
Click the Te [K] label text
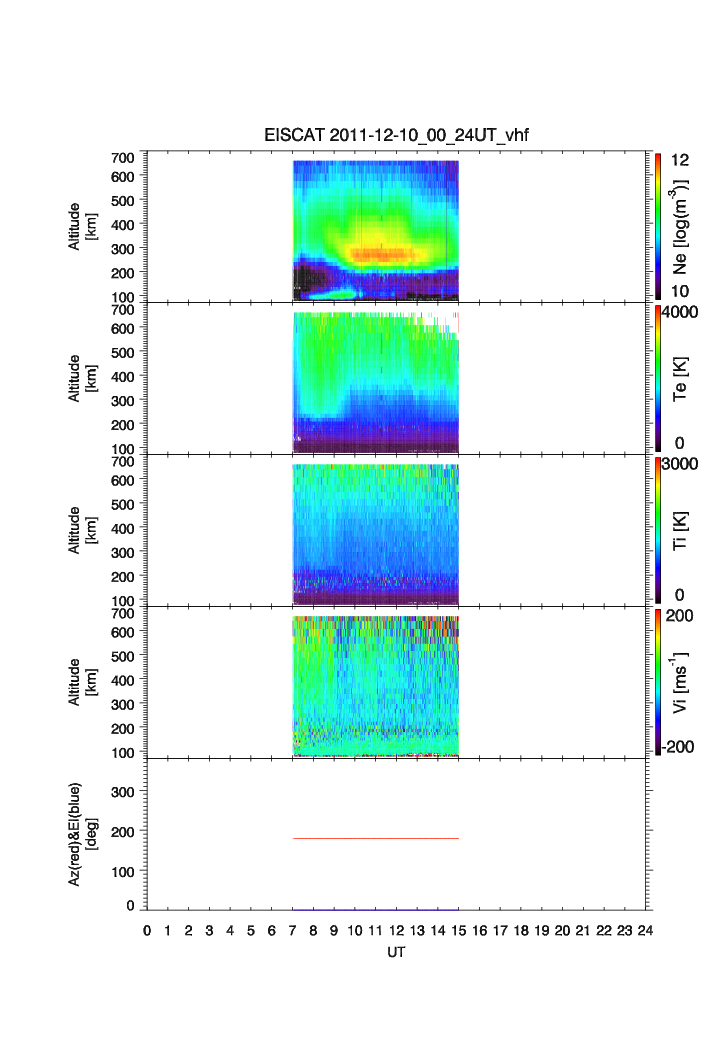point(680,379)
